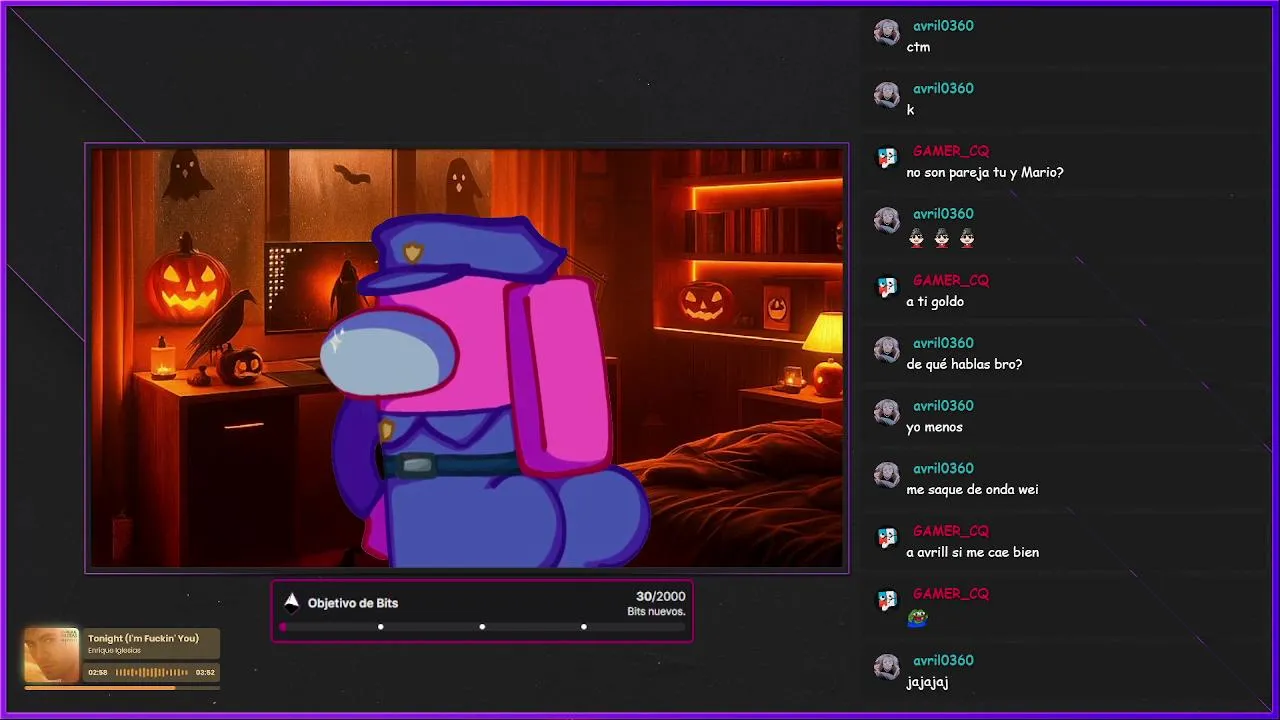
Task: Click username GAMER_CQ above the frog emote
Action: click(950, 594)
